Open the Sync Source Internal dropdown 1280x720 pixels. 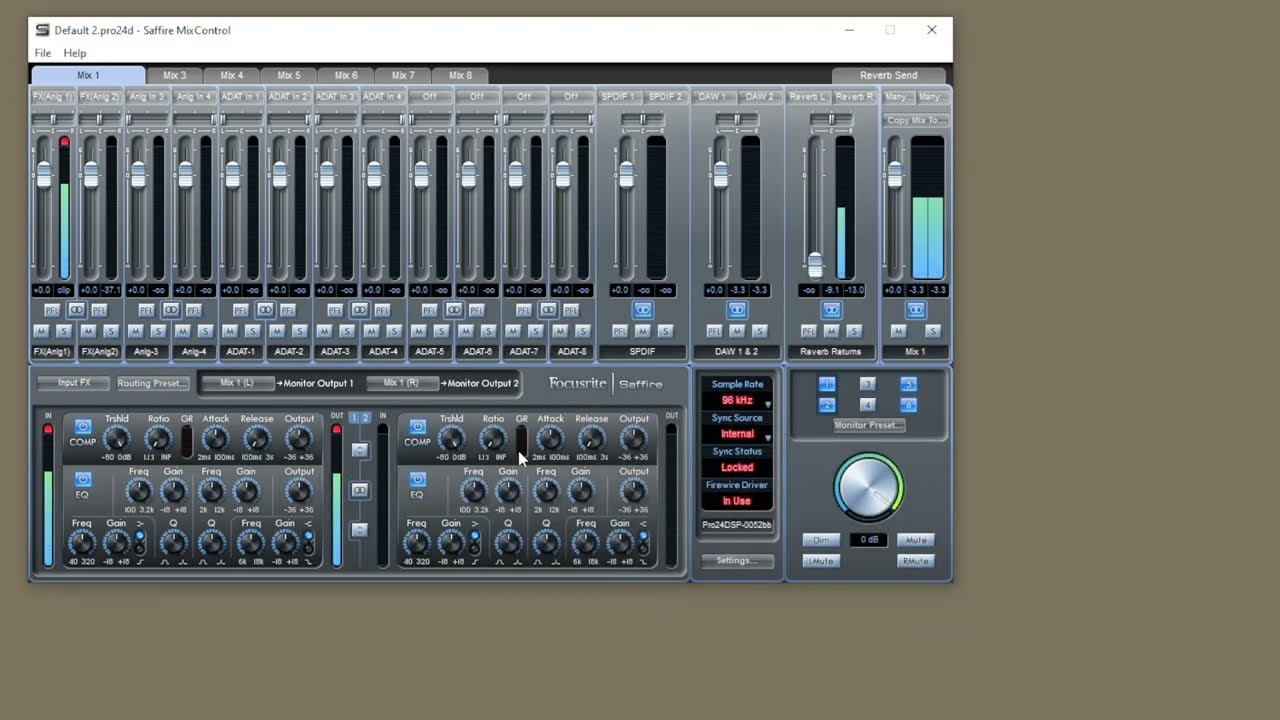(737, 434)
